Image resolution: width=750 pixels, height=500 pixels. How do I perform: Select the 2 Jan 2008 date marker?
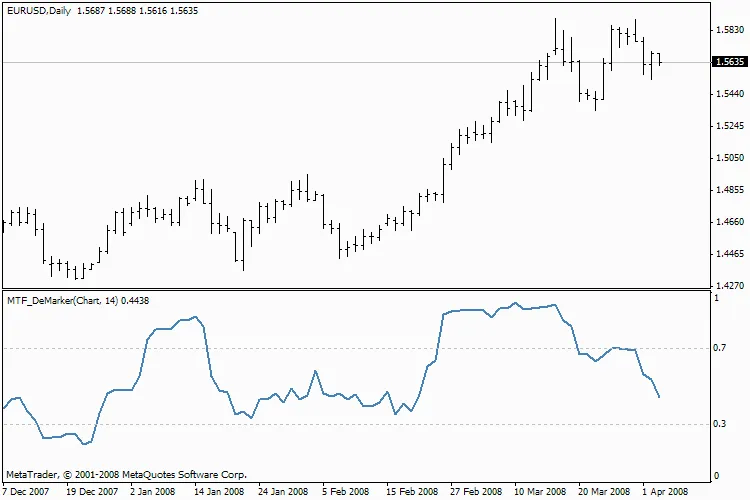pyautogui.click(x=155, y=492)
